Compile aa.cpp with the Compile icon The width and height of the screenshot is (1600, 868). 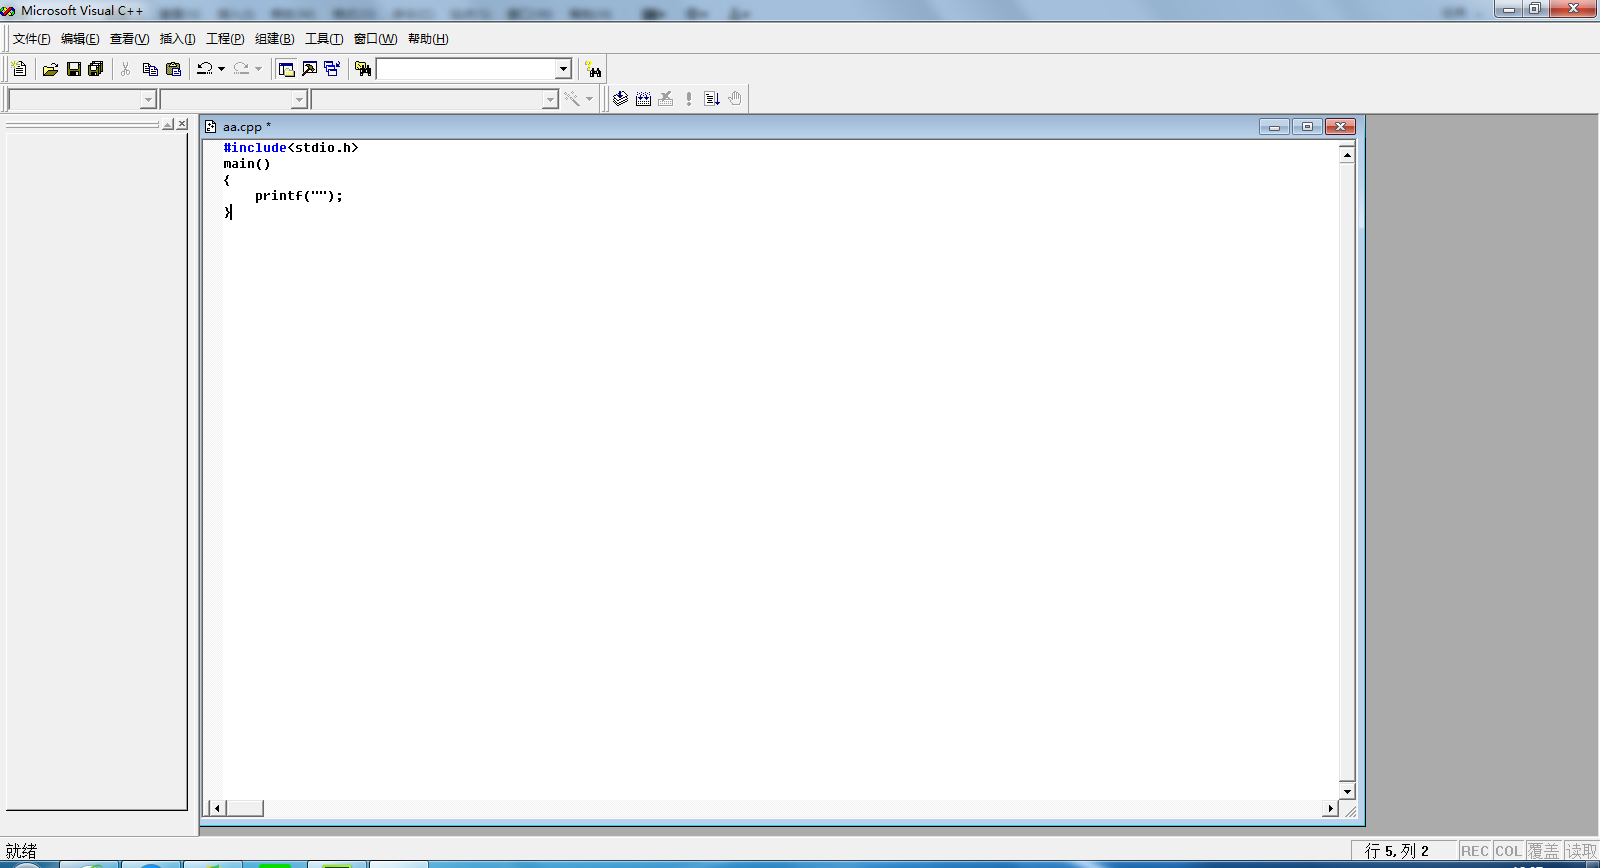pos(620,98)
